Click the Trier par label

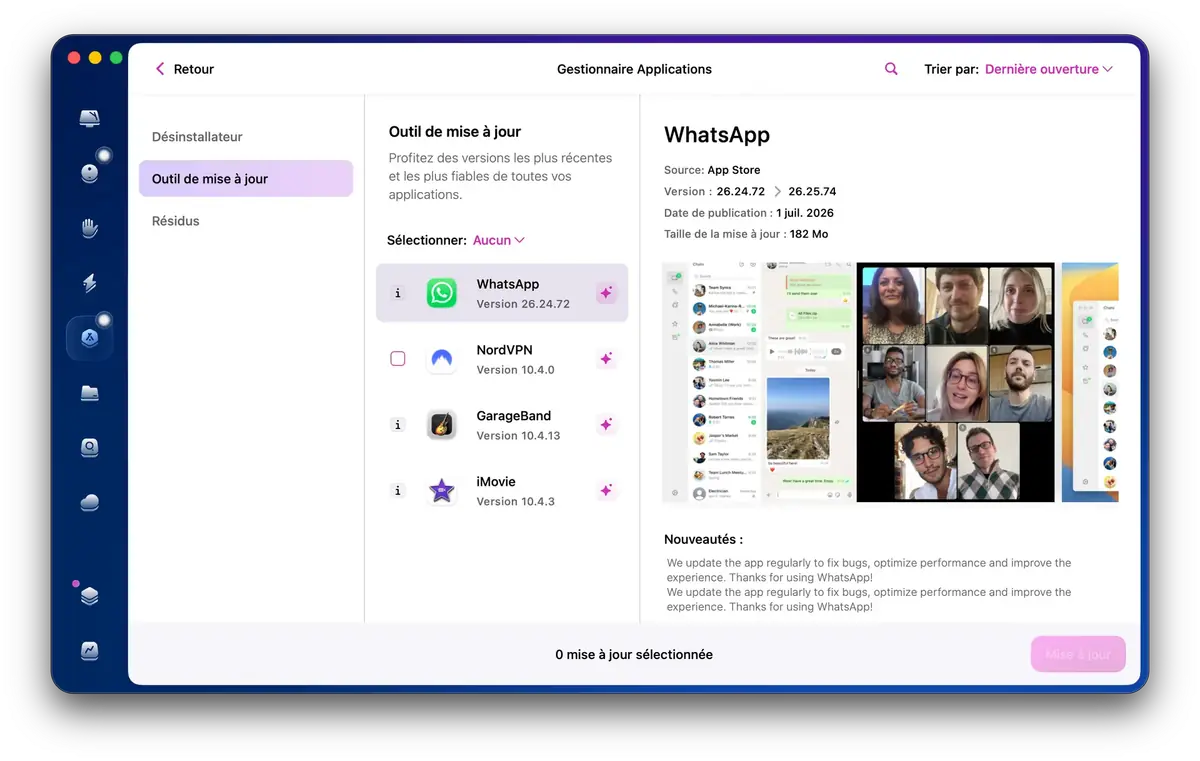click(951, 69)
